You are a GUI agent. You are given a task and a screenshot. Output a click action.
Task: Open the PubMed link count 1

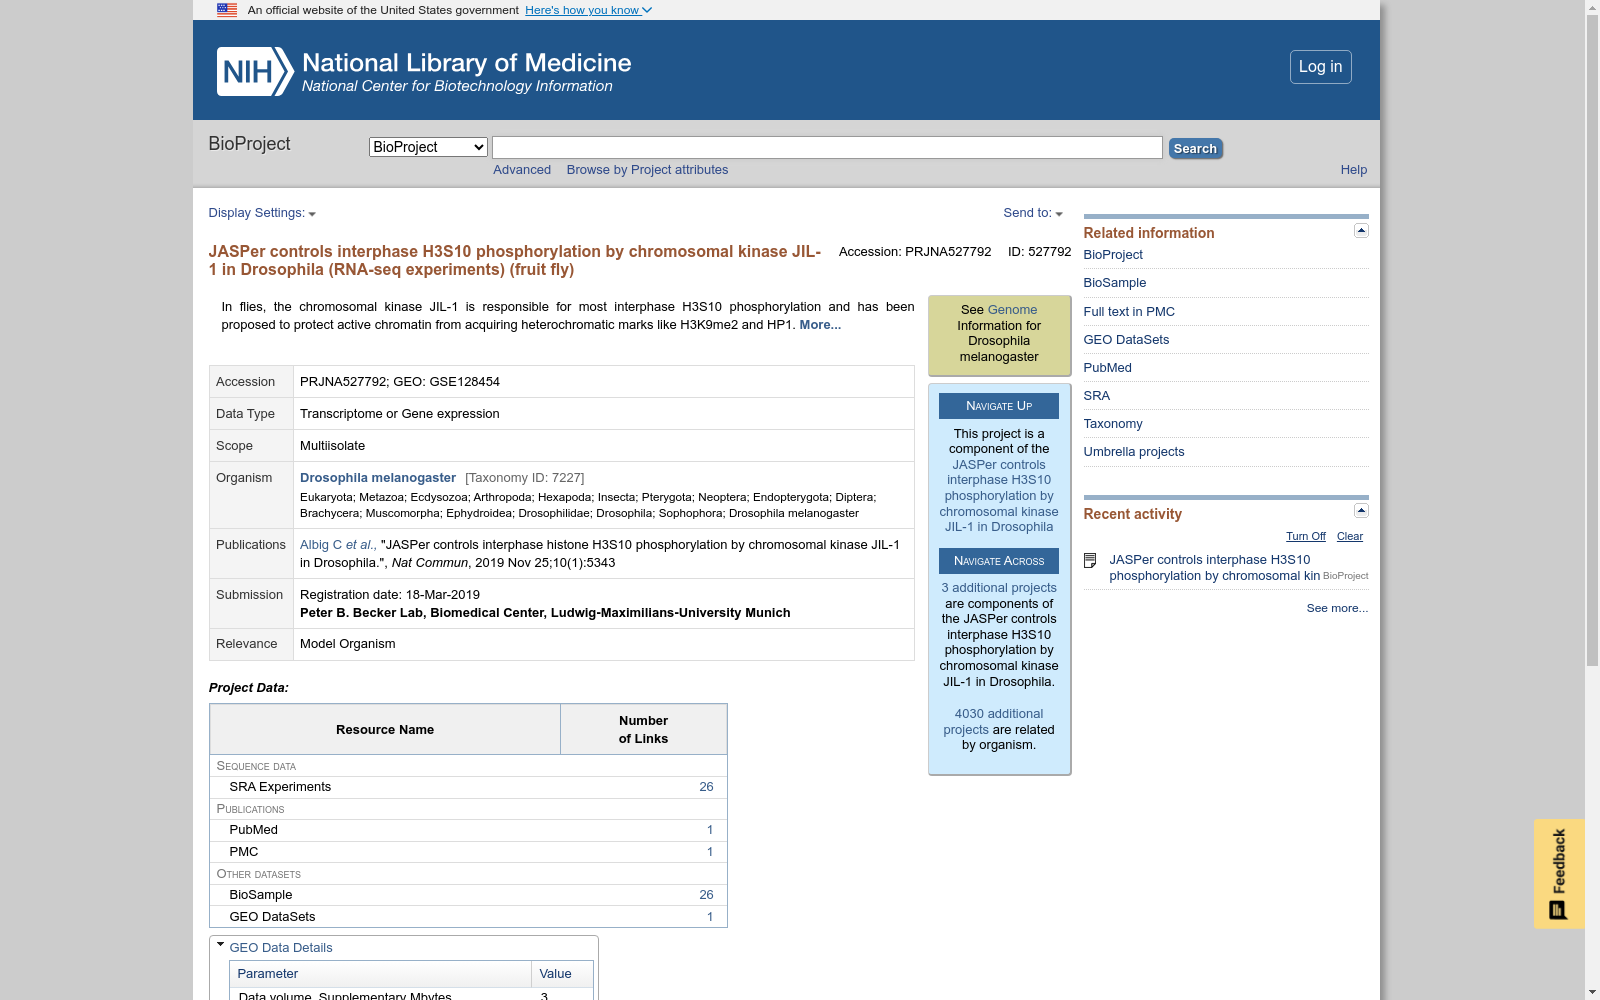click(710, 830)
